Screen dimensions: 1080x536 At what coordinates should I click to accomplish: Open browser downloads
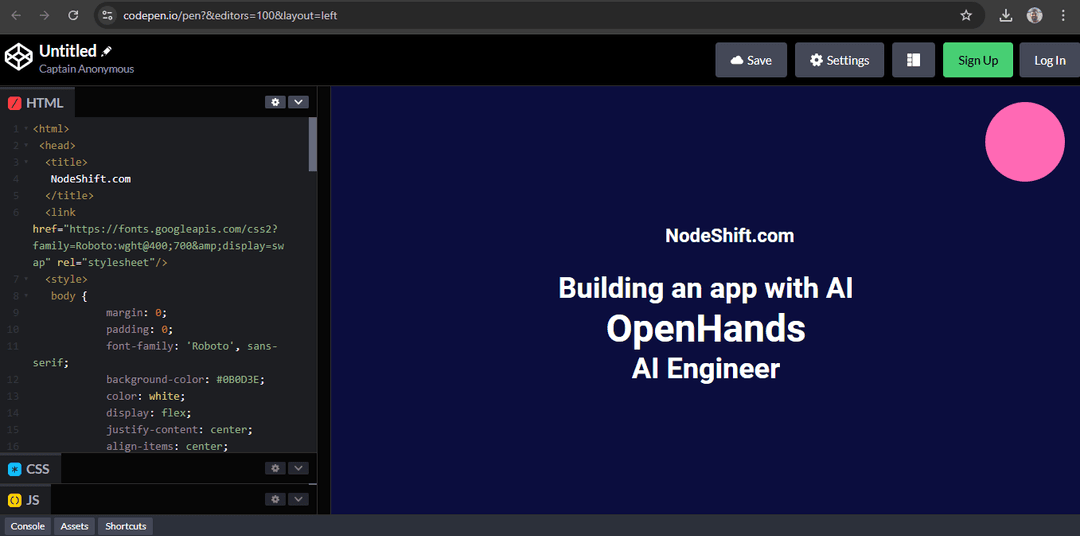[1006, 15]
